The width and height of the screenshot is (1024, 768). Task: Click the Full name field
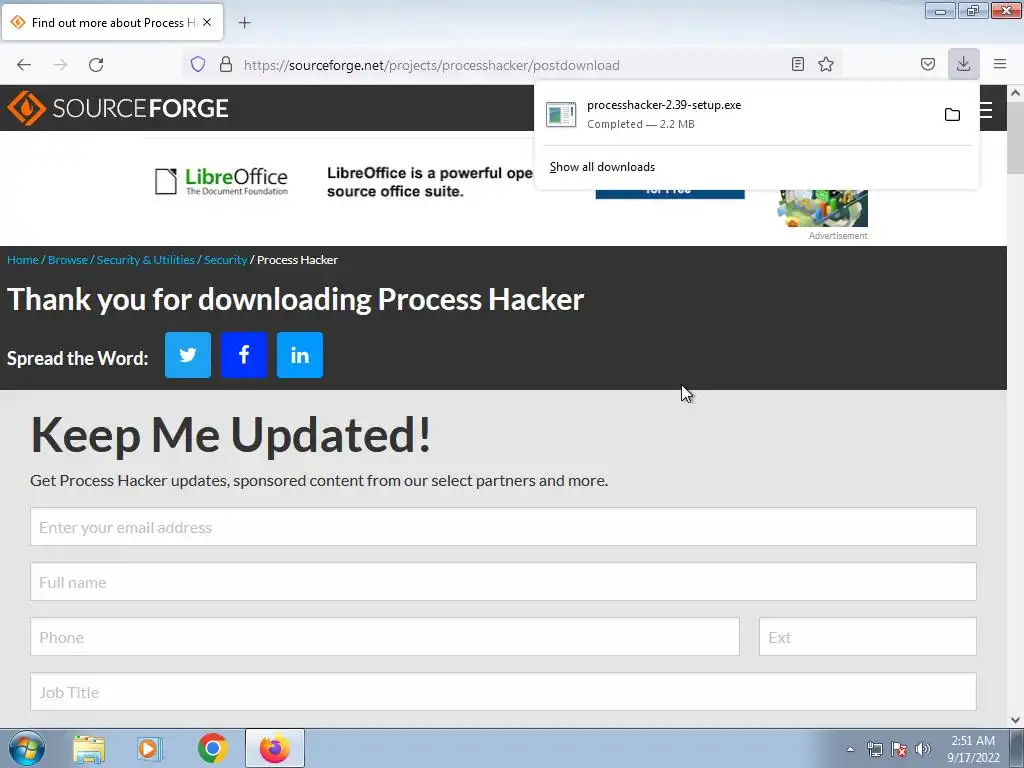(503, 582)
